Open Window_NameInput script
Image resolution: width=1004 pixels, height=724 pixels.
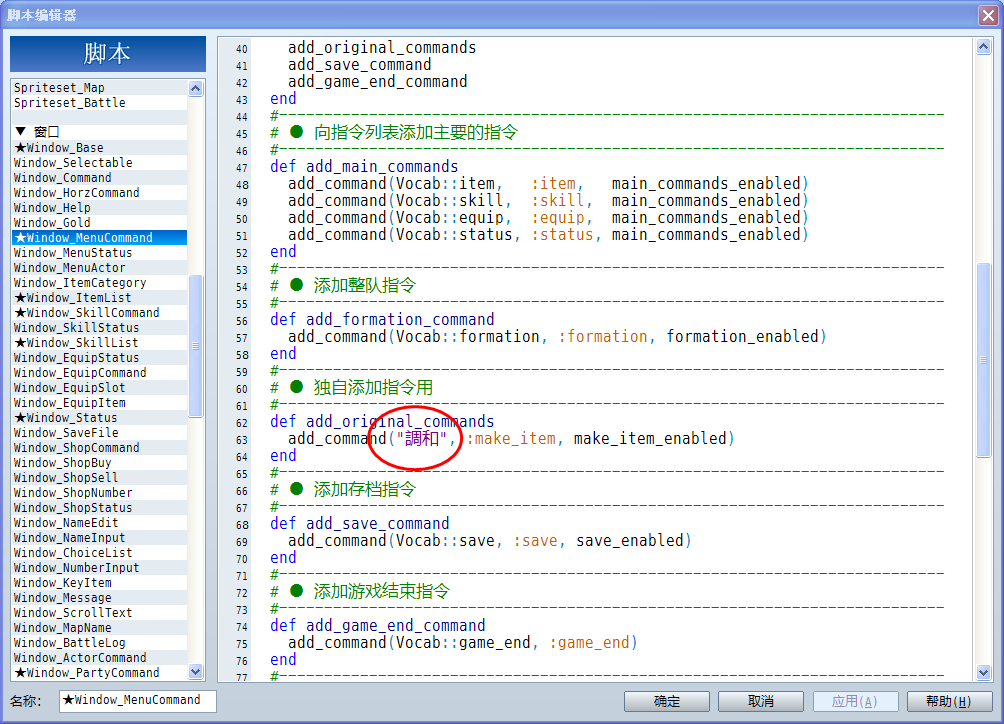100,538
